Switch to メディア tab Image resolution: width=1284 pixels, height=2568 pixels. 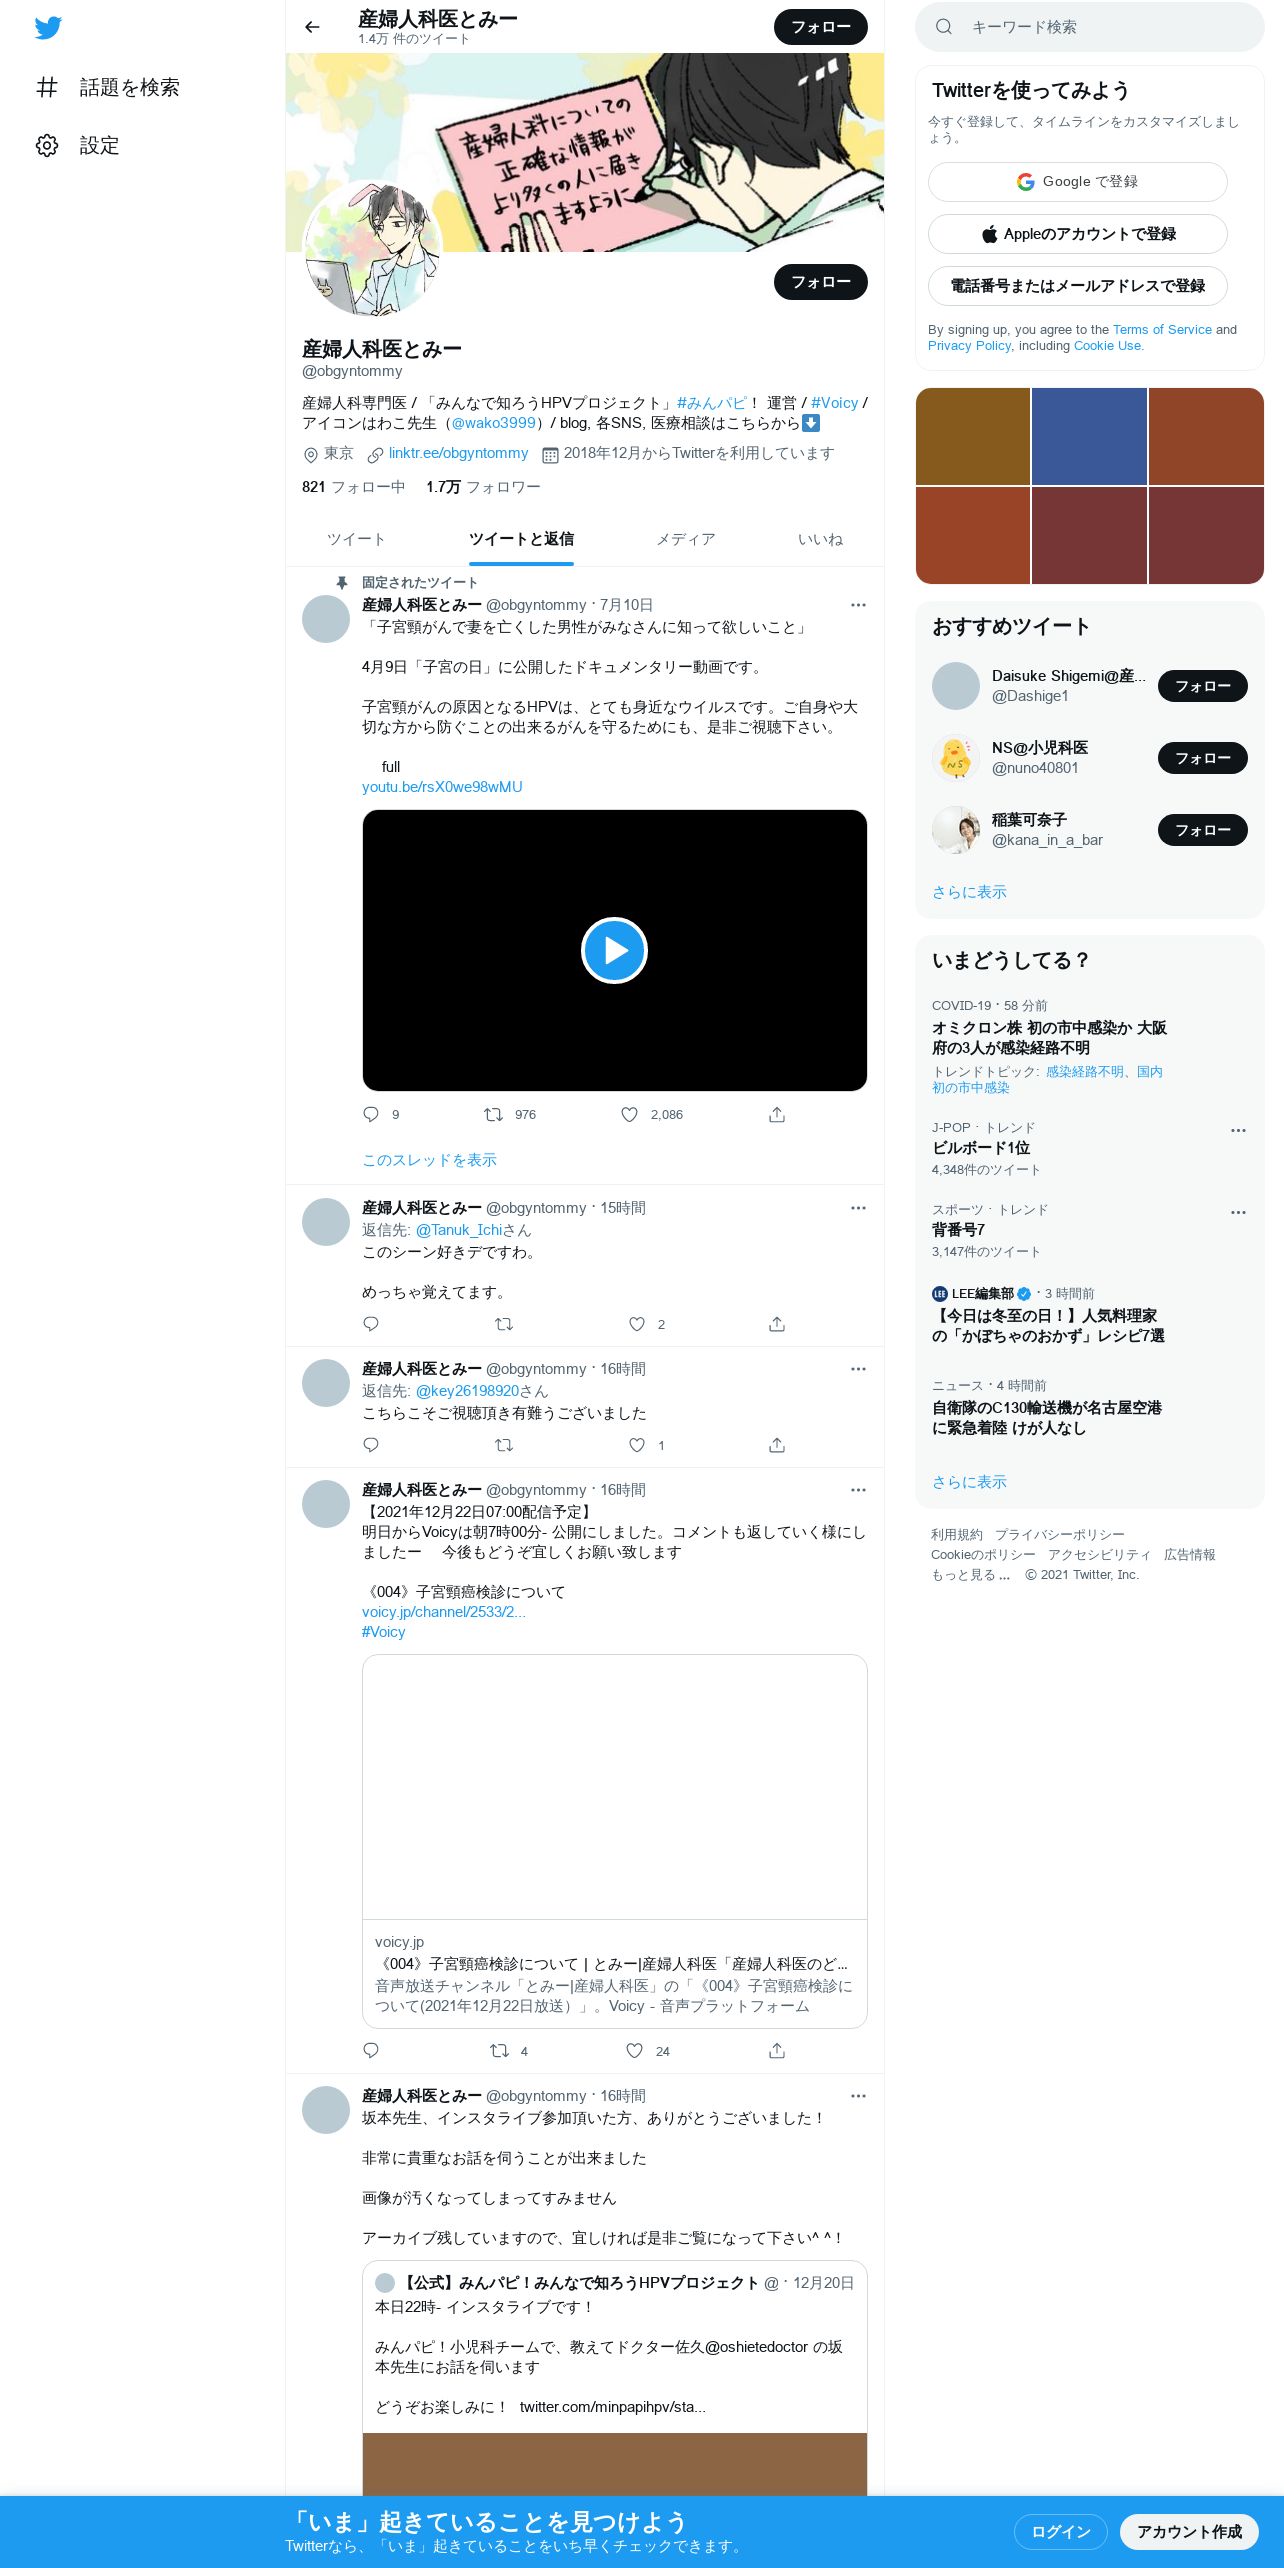(685, 539)
